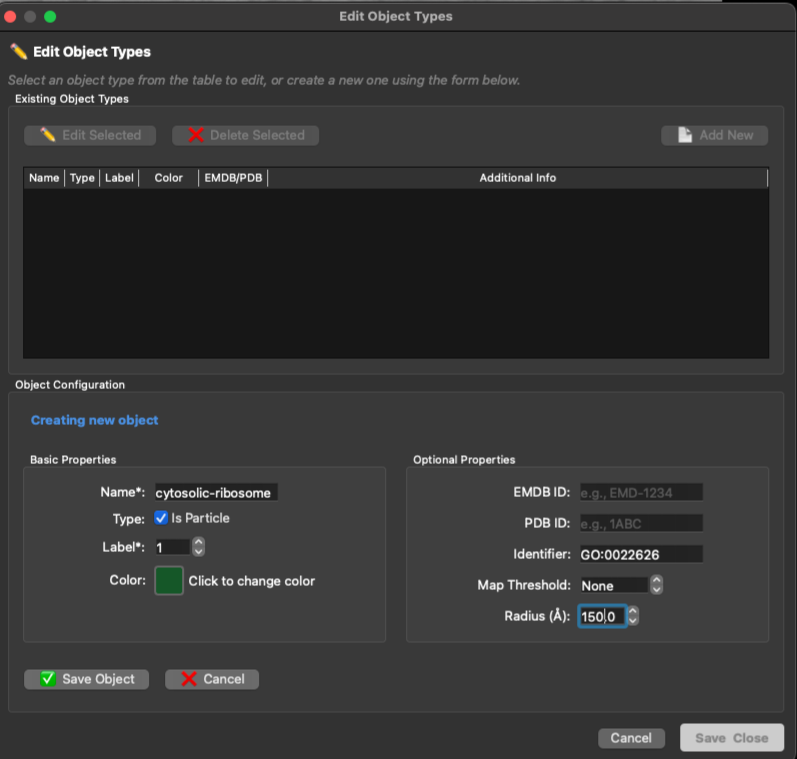This screenshot has height=759, width=797.
Task: Click the Edit Selected pencil button
Action: [90, 135]
